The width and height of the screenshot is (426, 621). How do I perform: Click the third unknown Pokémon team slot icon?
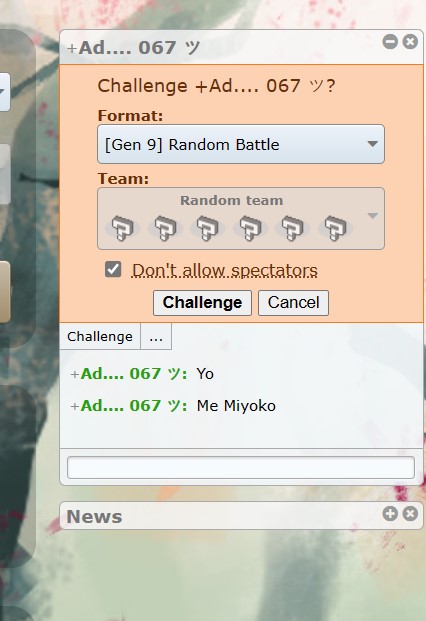(x=208, y=228)
